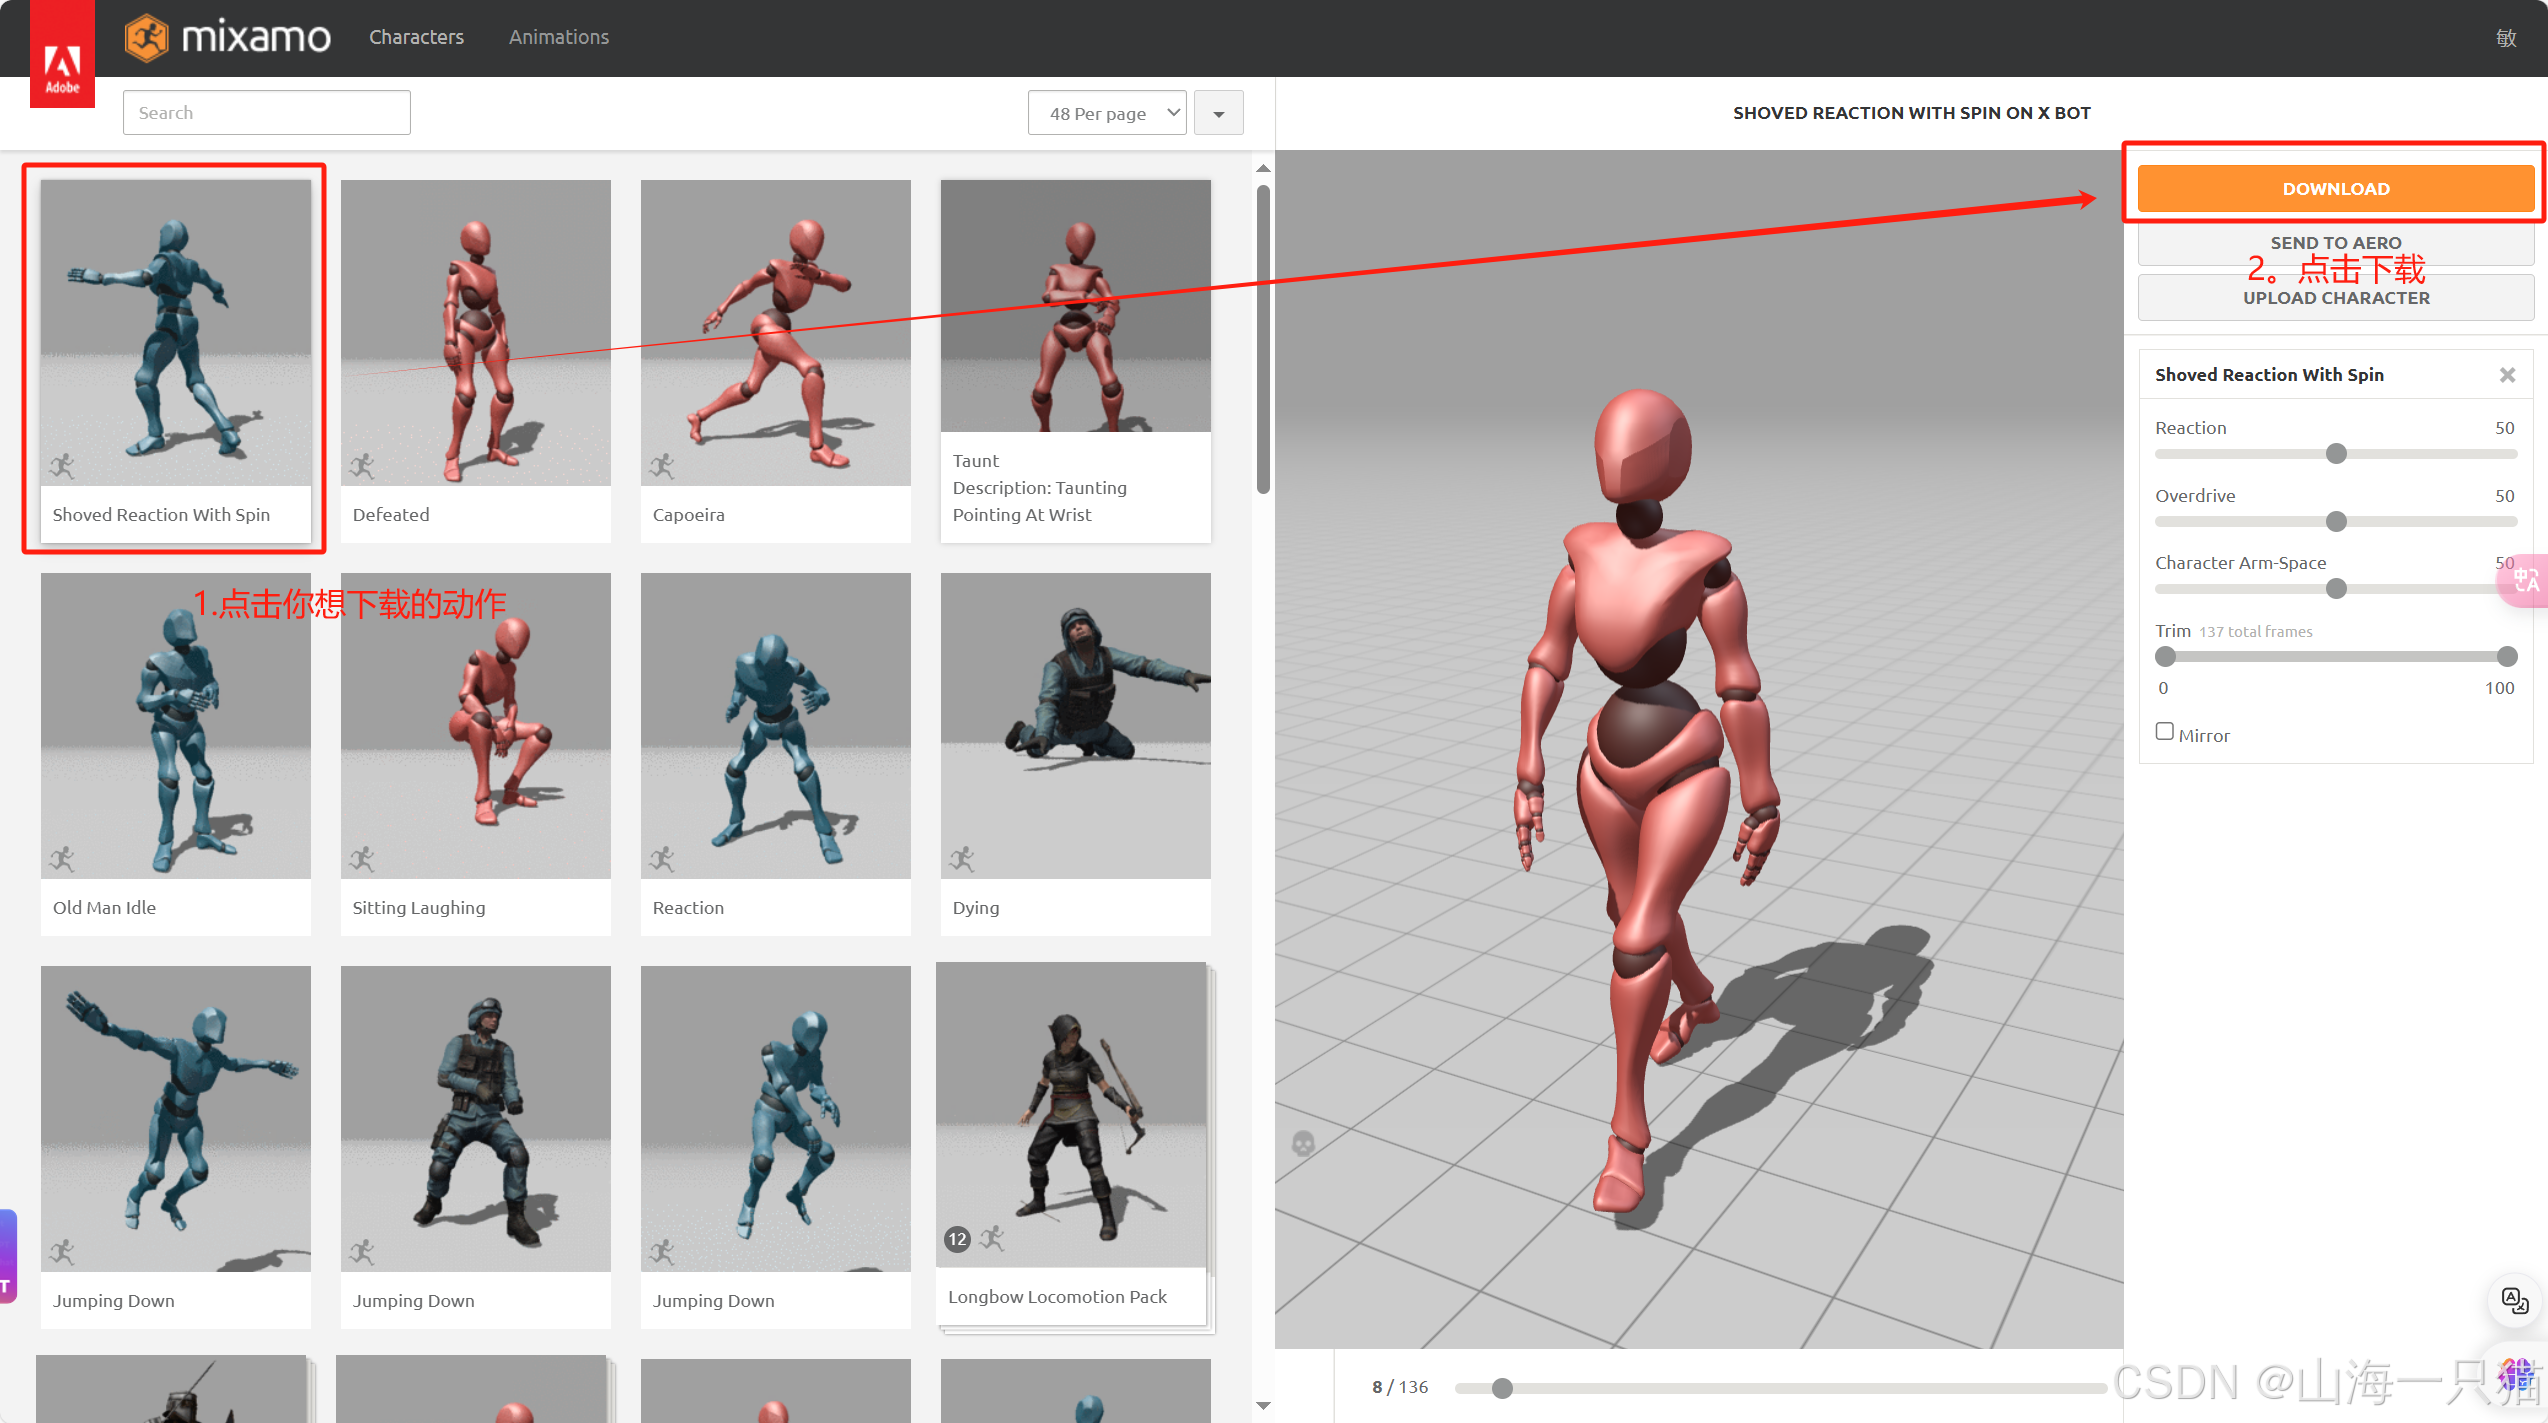The width and height of the screenshot is (2548, 1423).
Task: Adjust the Overdrive slider handle
Action: pos(2336,521)
